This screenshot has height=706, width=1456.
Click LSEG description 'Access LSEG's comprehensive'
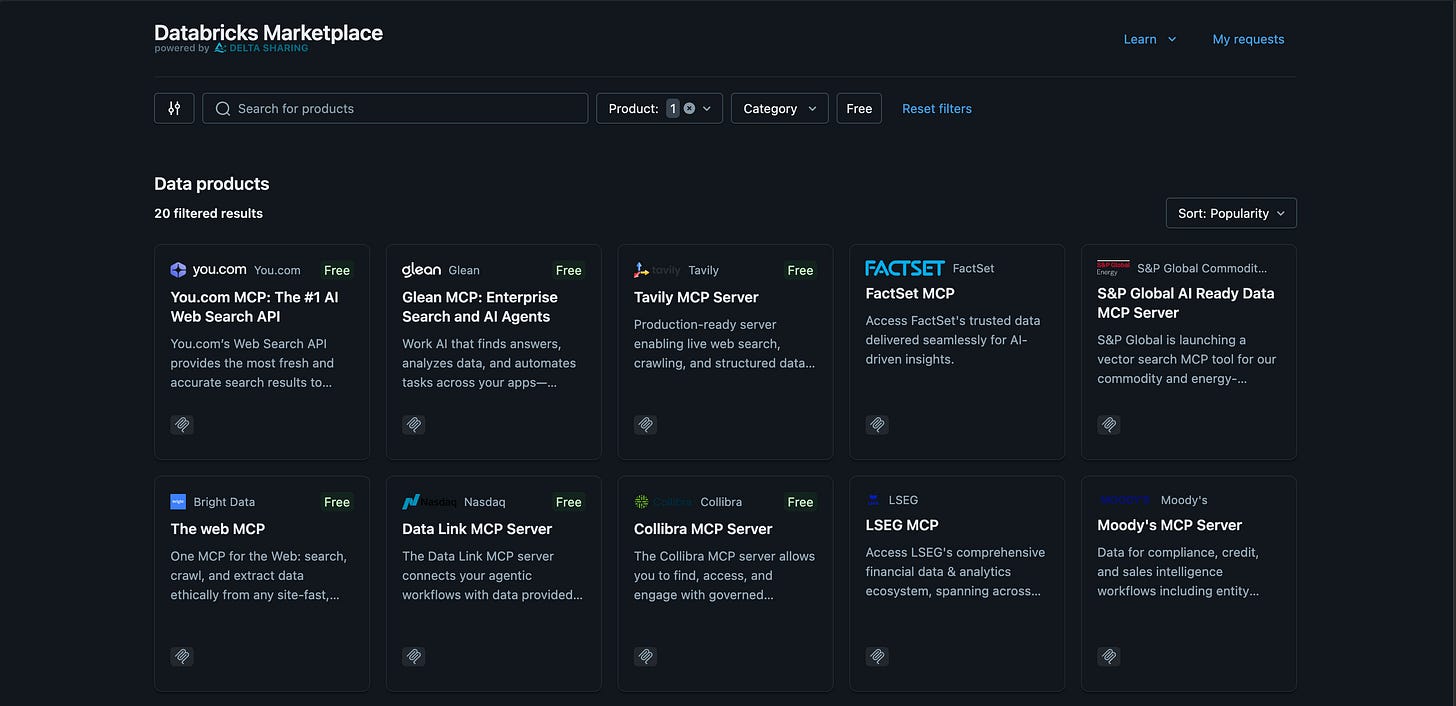click(955, 552)
